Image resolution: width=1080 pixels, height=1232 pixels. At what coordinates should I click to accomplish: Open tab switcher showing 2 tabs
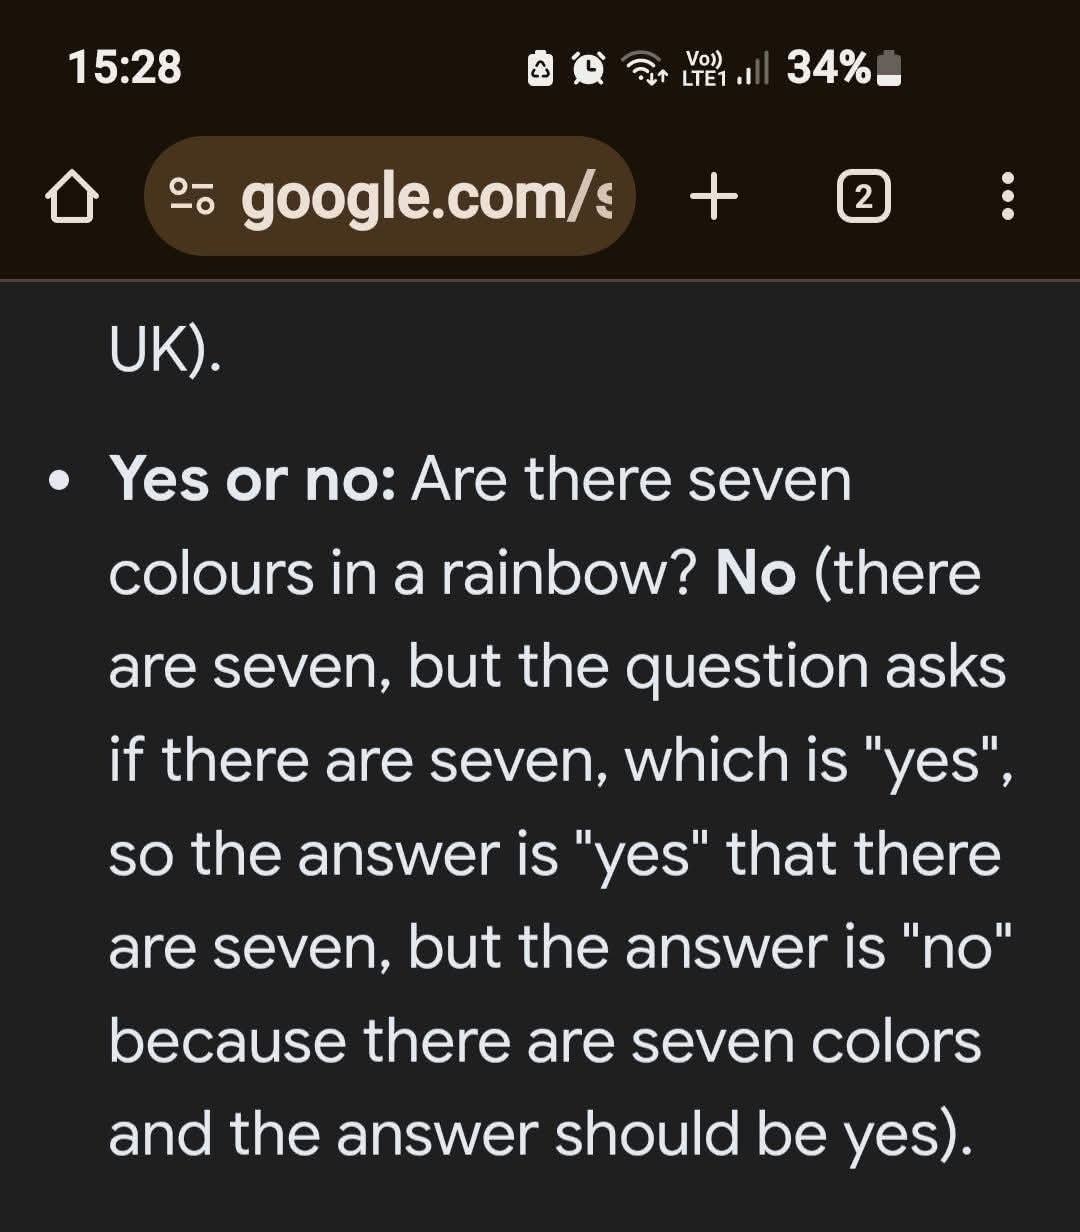pyautogui.click(x=863, y=197)
